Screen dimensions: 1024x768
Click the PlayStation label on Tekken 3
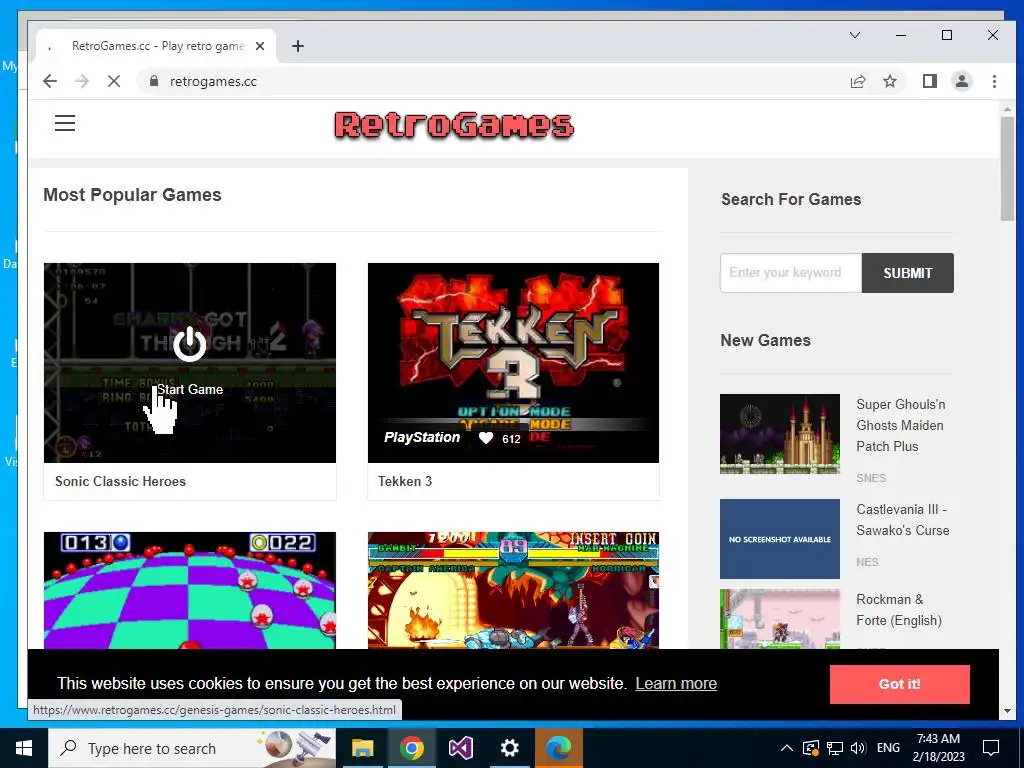422,438
